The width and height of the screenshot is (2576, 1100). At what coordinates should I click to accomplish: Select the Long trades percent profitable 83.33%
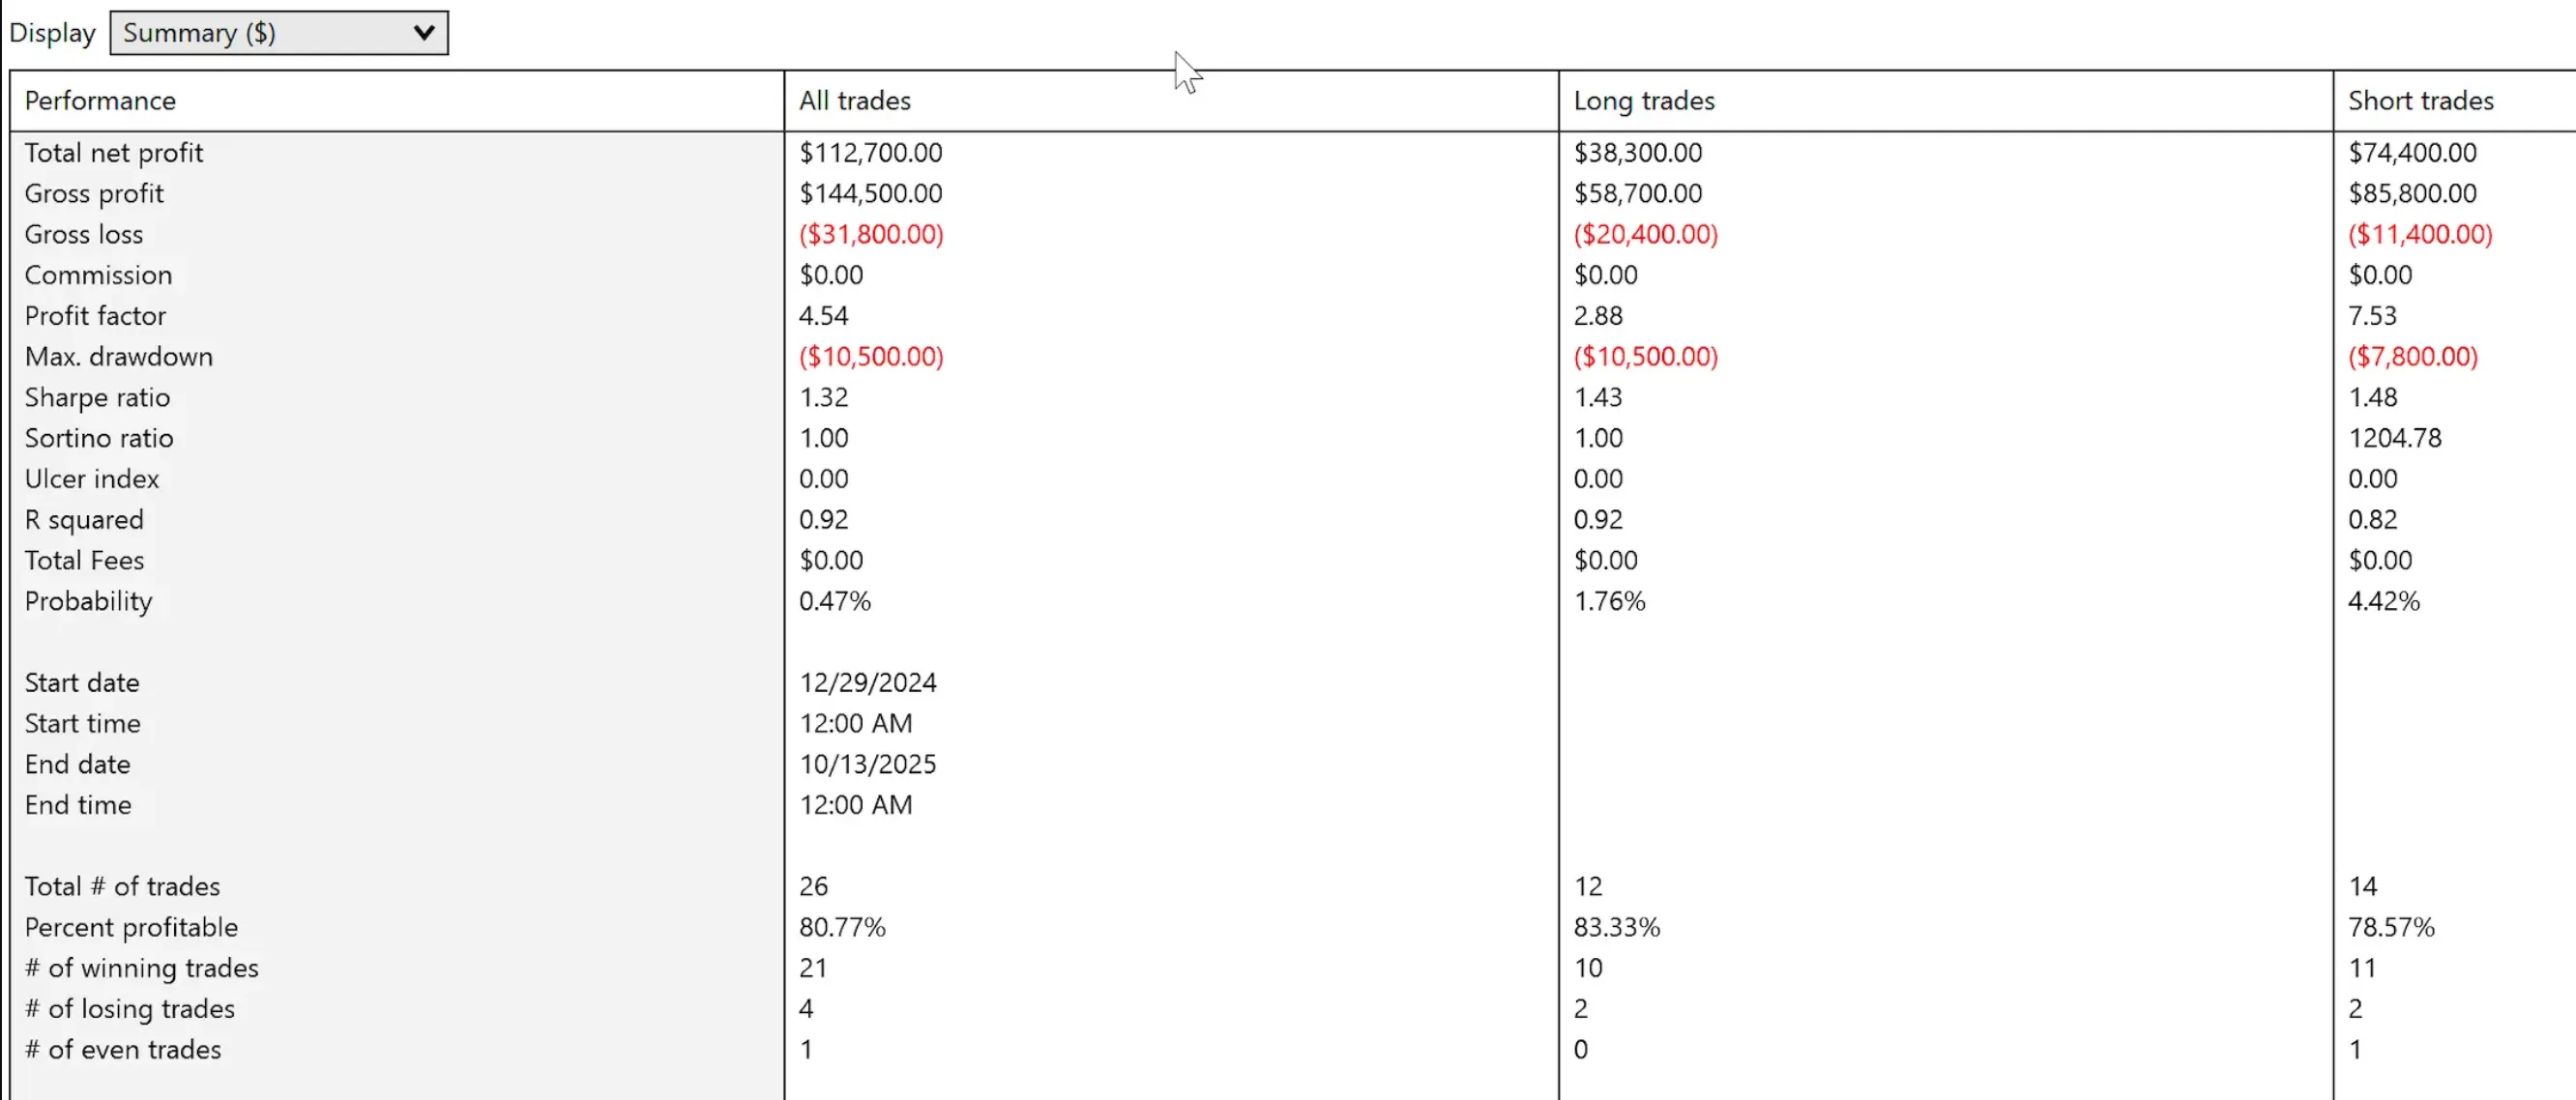tap(1616, 928)
